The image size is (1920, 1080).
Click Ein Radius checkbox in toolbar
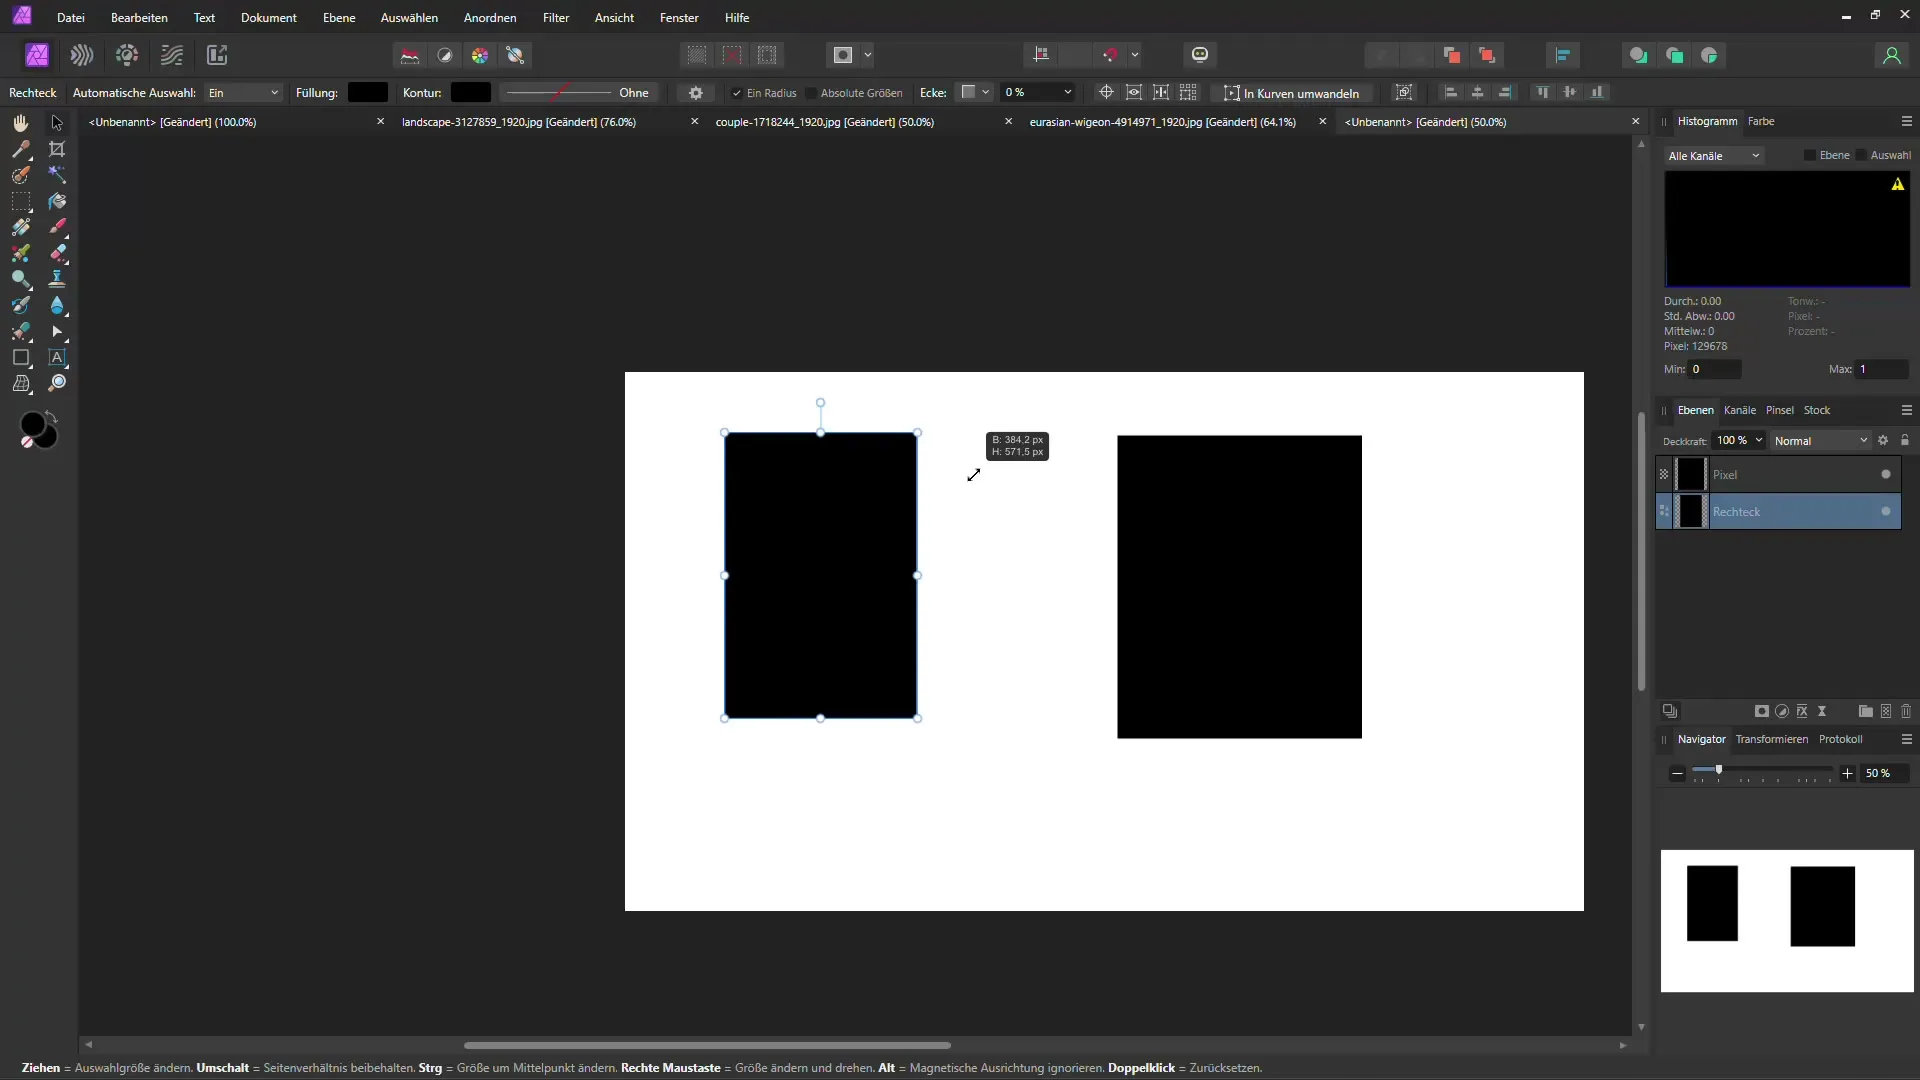click(x=736, y=92)
